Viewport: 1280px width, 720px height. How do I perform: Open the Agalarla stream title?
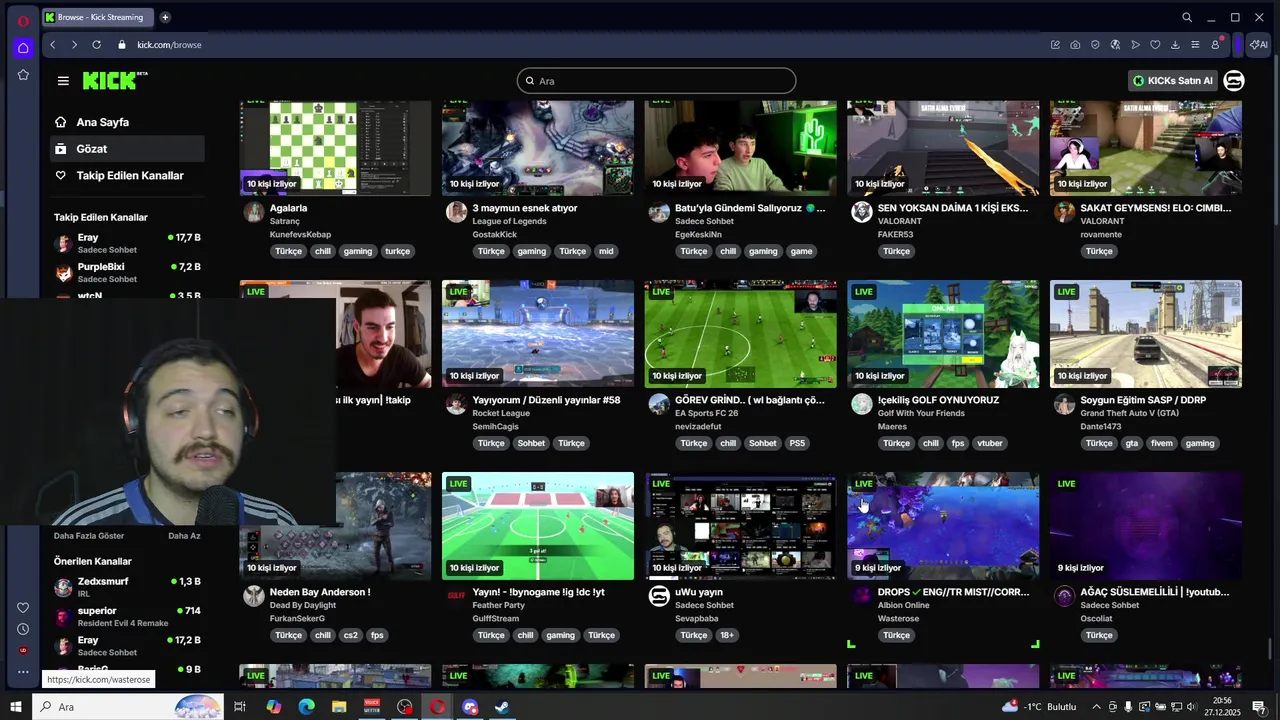coord(288,208)
